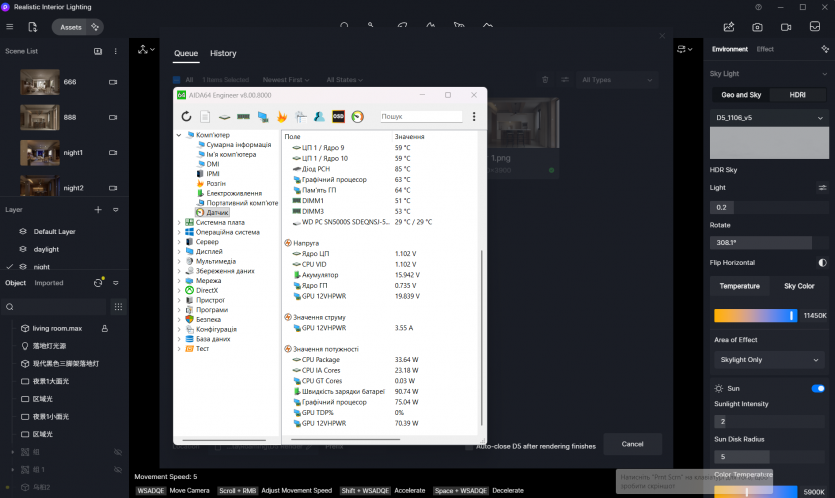Click the sky Temperature gradient slider
The height and width of the screenshot is (498, 835).
tap(755, 315)
